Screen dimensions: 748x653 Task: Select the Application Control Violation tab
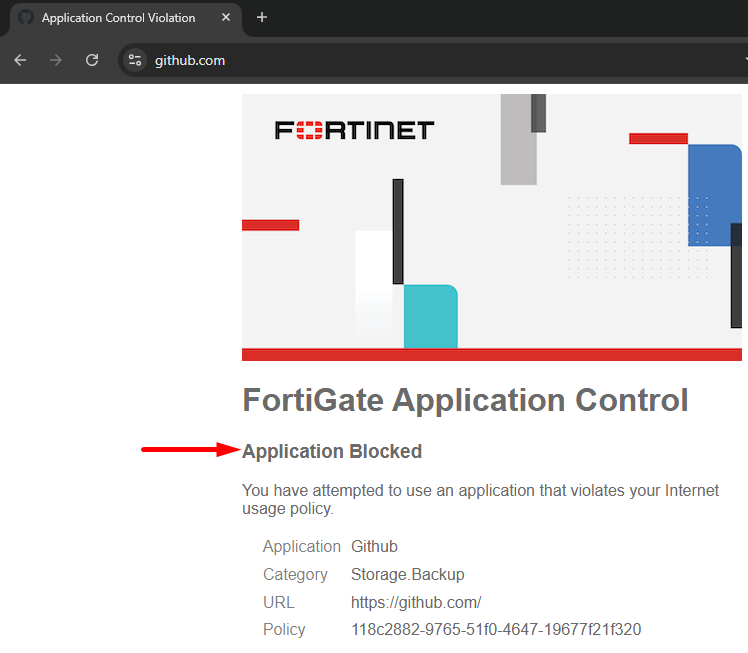tap(126, 18)
